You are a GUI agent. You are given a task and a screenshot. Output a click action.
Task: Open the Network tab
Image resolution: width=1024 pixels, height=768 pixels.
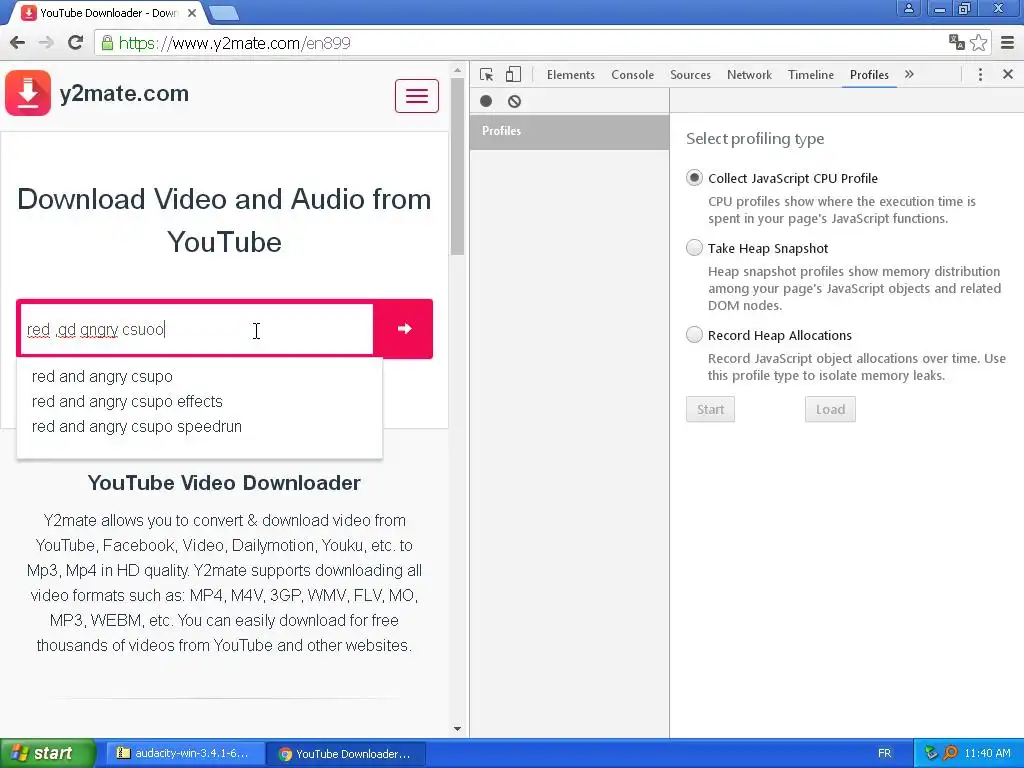749,74
